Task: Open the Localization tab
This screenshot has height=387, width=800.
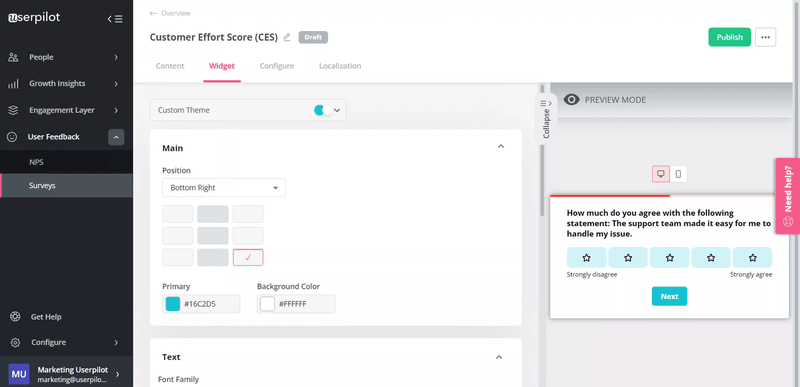Action: tap(340, 66)
